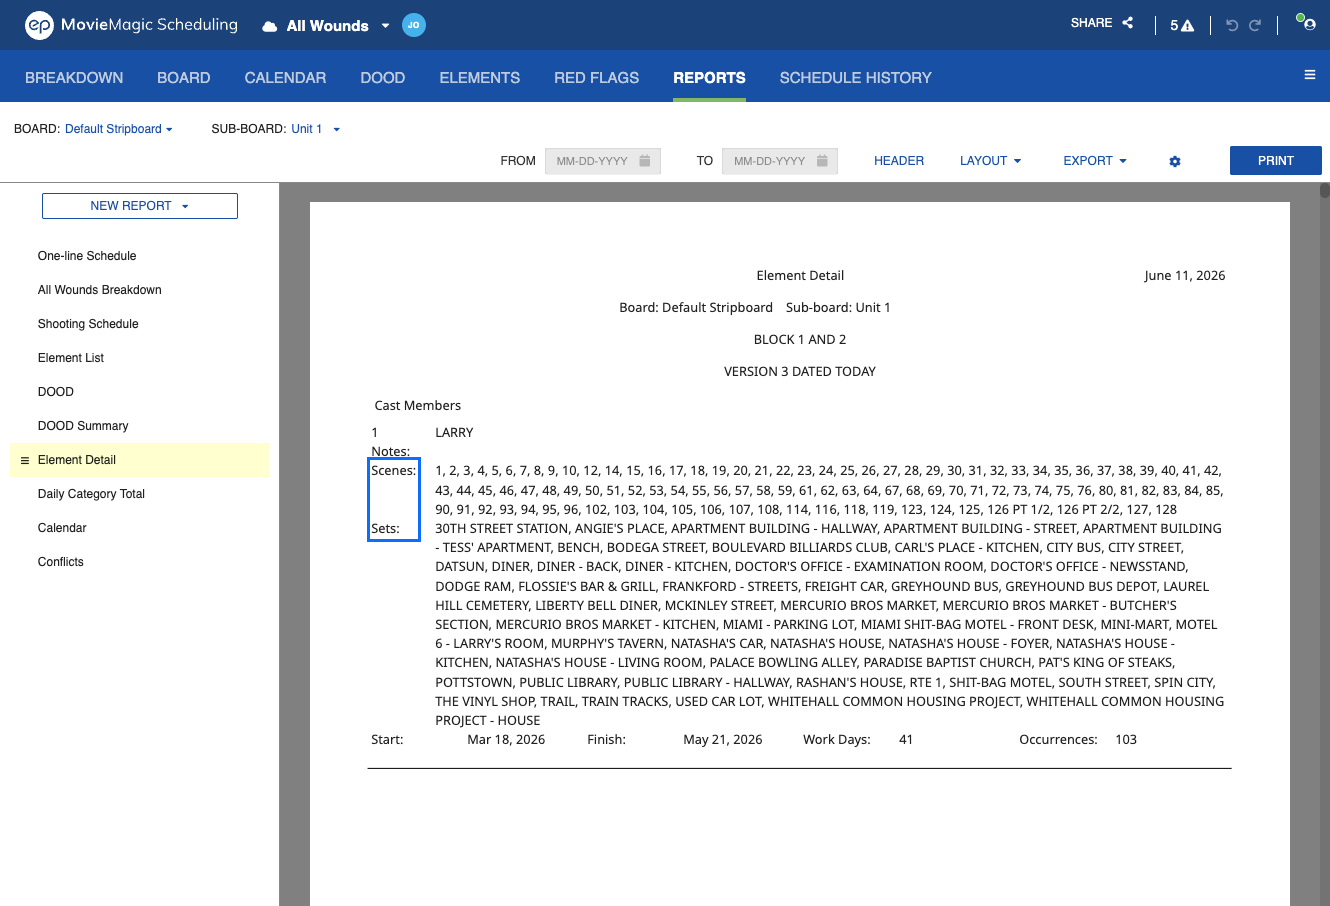Click the TO date input field
1330x906 pixels.
[780, 161]
